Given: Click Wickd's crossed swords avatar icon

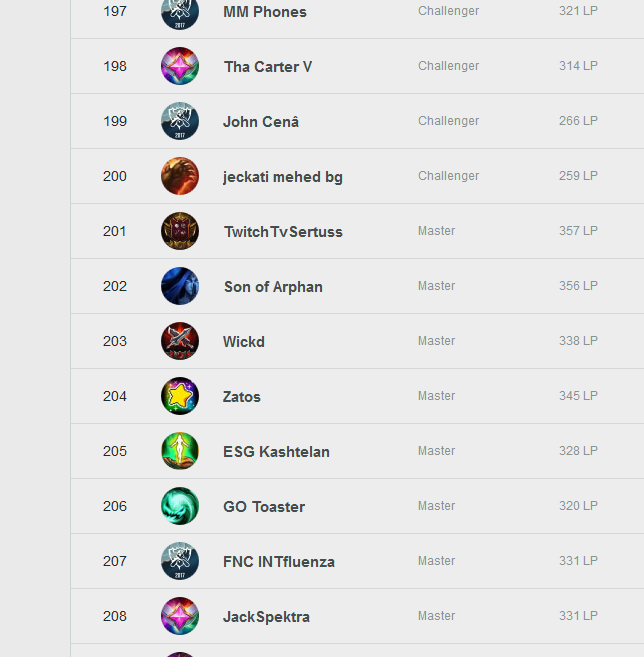Looking at the screenshot, I should 180,341.
